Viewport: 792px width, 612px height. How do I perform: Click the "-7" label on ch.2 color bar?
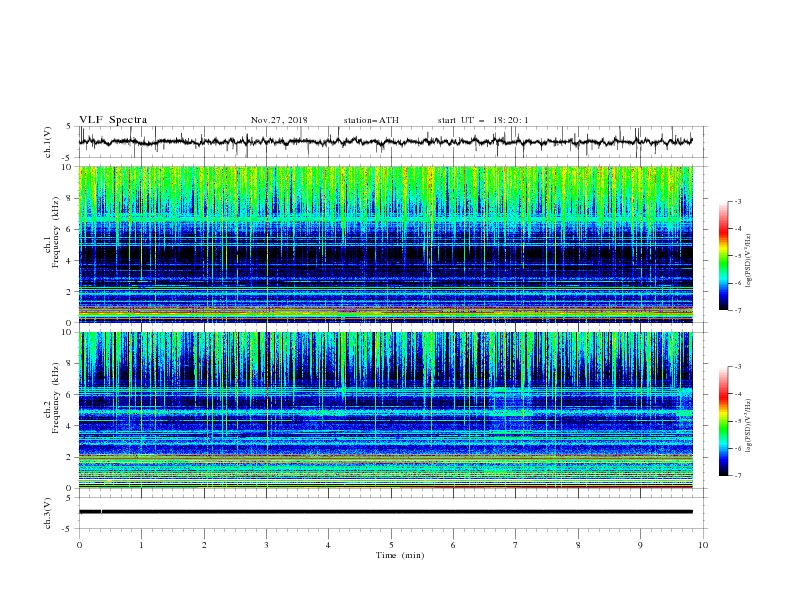pyautogui.click(x=738, y=476)
